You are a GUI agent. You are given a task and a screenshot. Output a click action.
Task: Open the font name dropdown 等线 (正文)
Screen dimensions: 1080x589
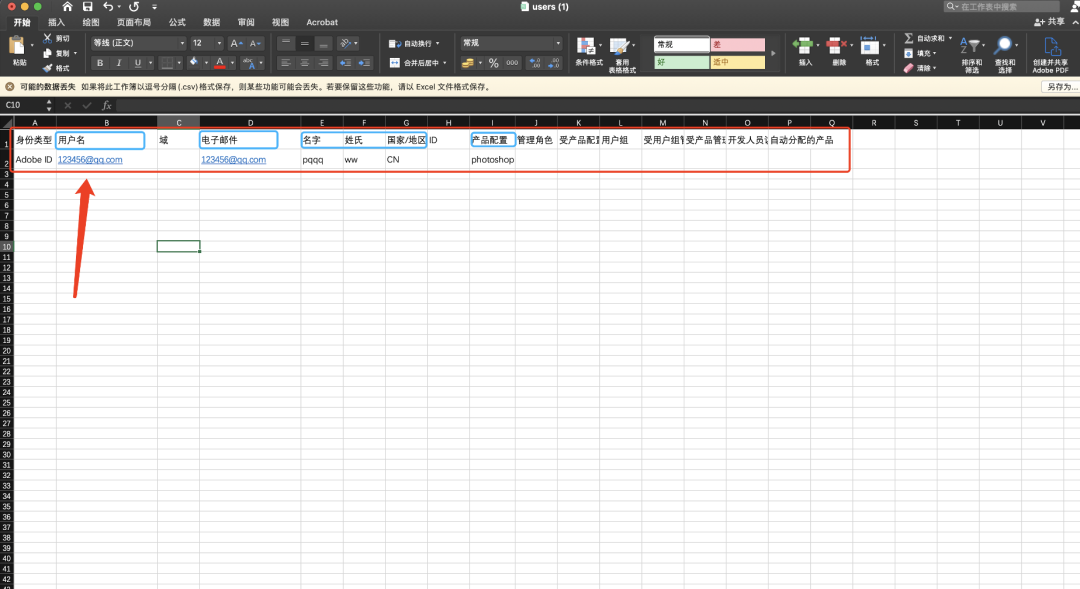183,43
